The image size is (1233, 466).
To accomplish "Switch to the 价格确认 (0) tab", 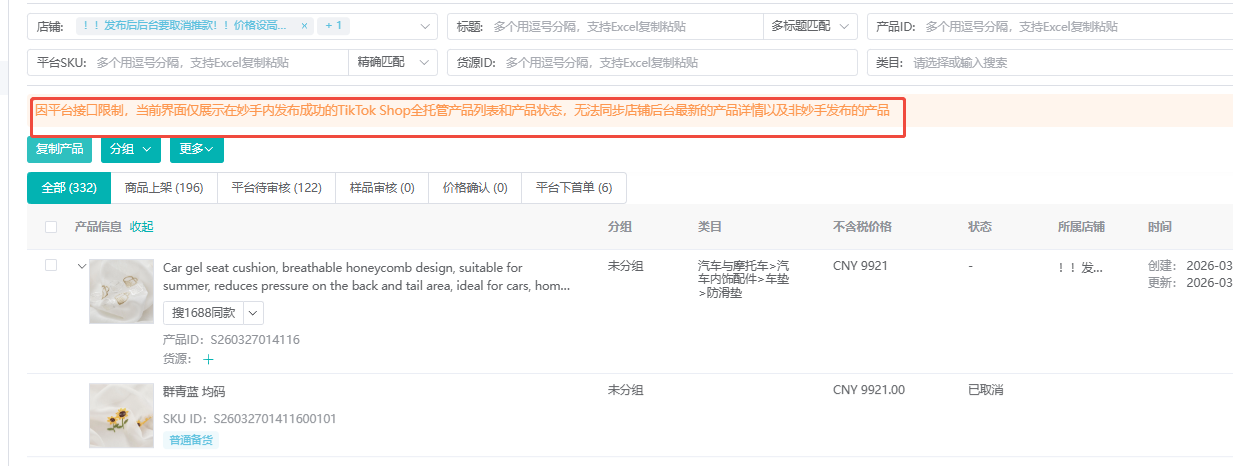I will [475, 188].
